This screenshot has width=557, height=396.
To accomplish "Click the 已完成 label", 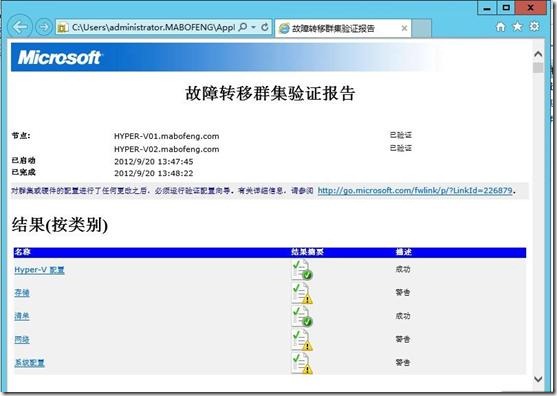I will (23, 172).
